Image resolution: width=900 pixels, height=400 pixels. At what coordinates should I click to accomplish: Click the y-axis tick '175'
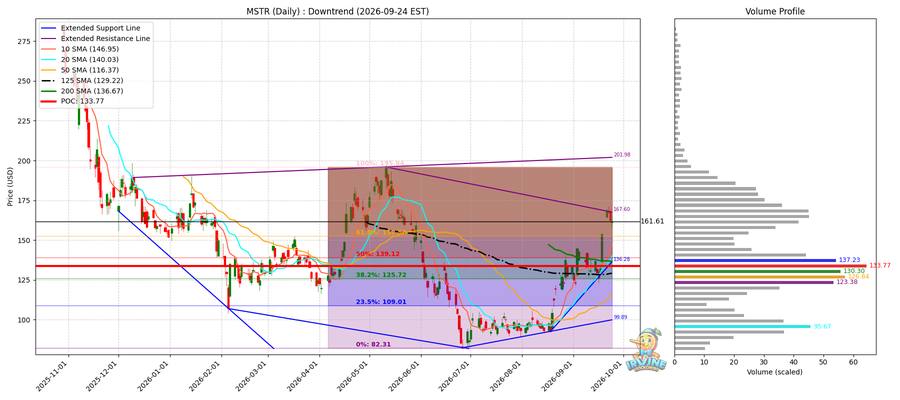tap(25, 200)
